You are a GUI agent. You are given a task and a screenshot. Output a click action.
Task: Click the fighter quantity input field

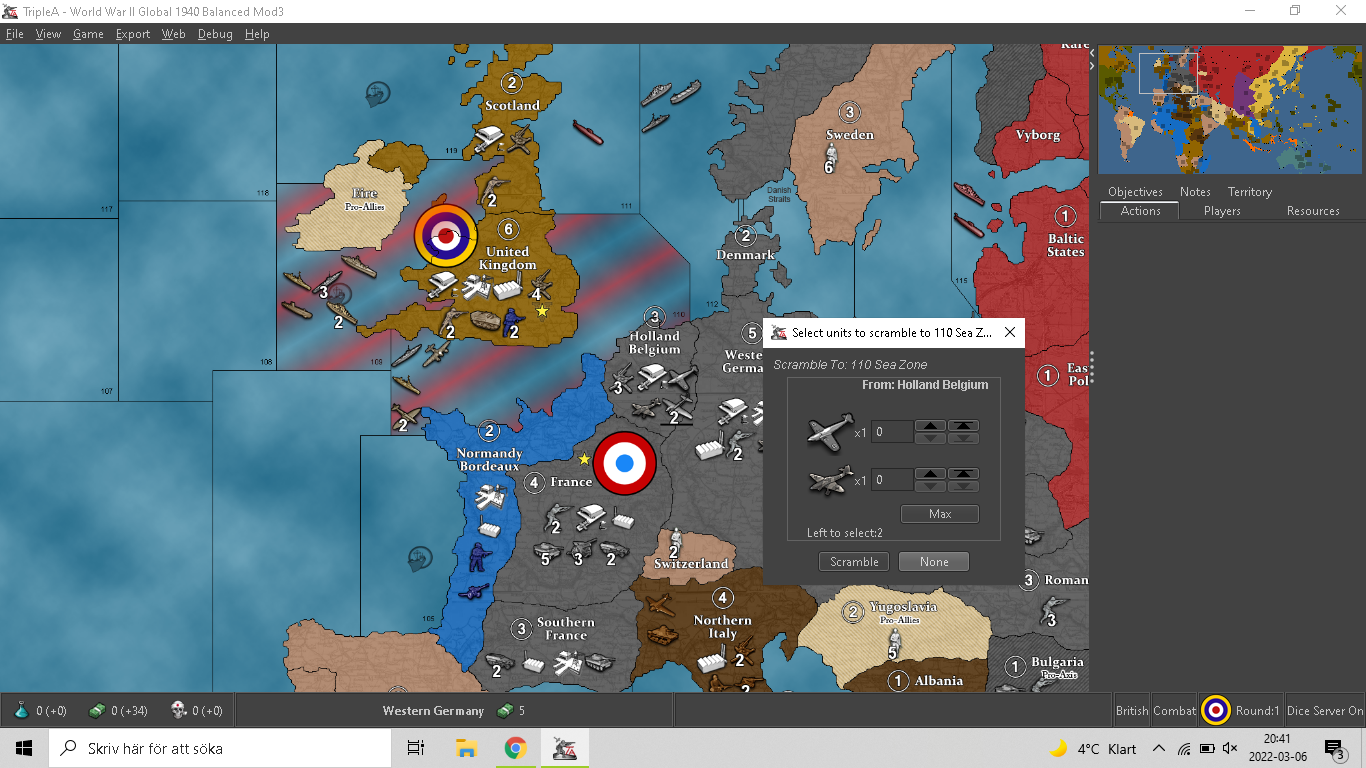point(892,432)
